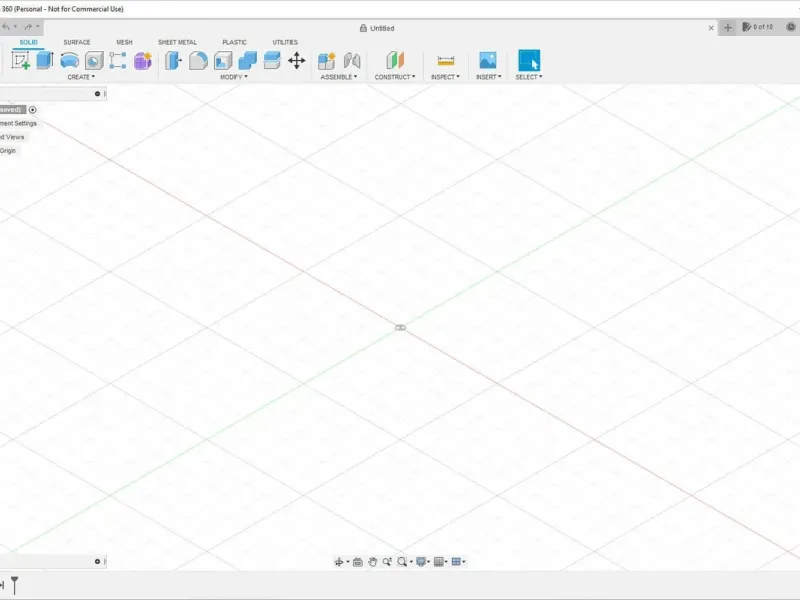Click the Redo arrow button
This screenshot has width=800, height=600.
click(28, 27)
